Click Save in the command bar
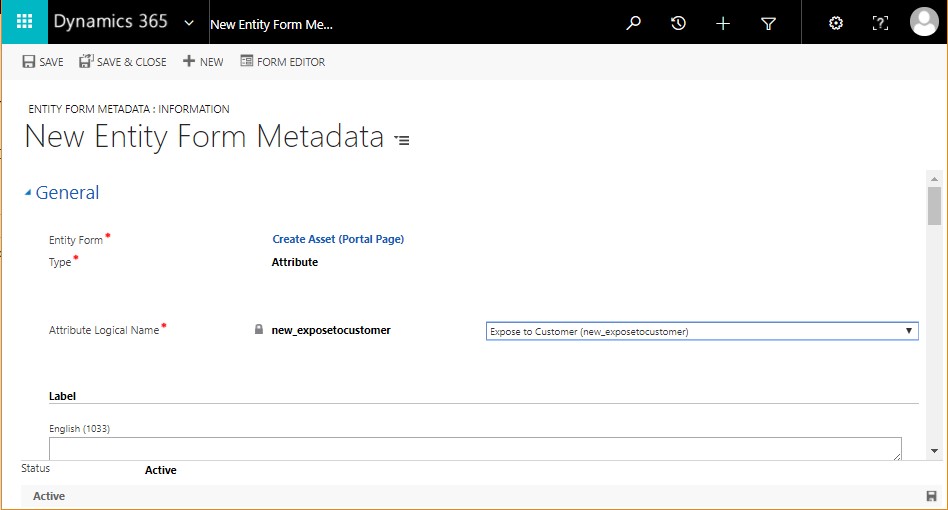 [43, 62]
